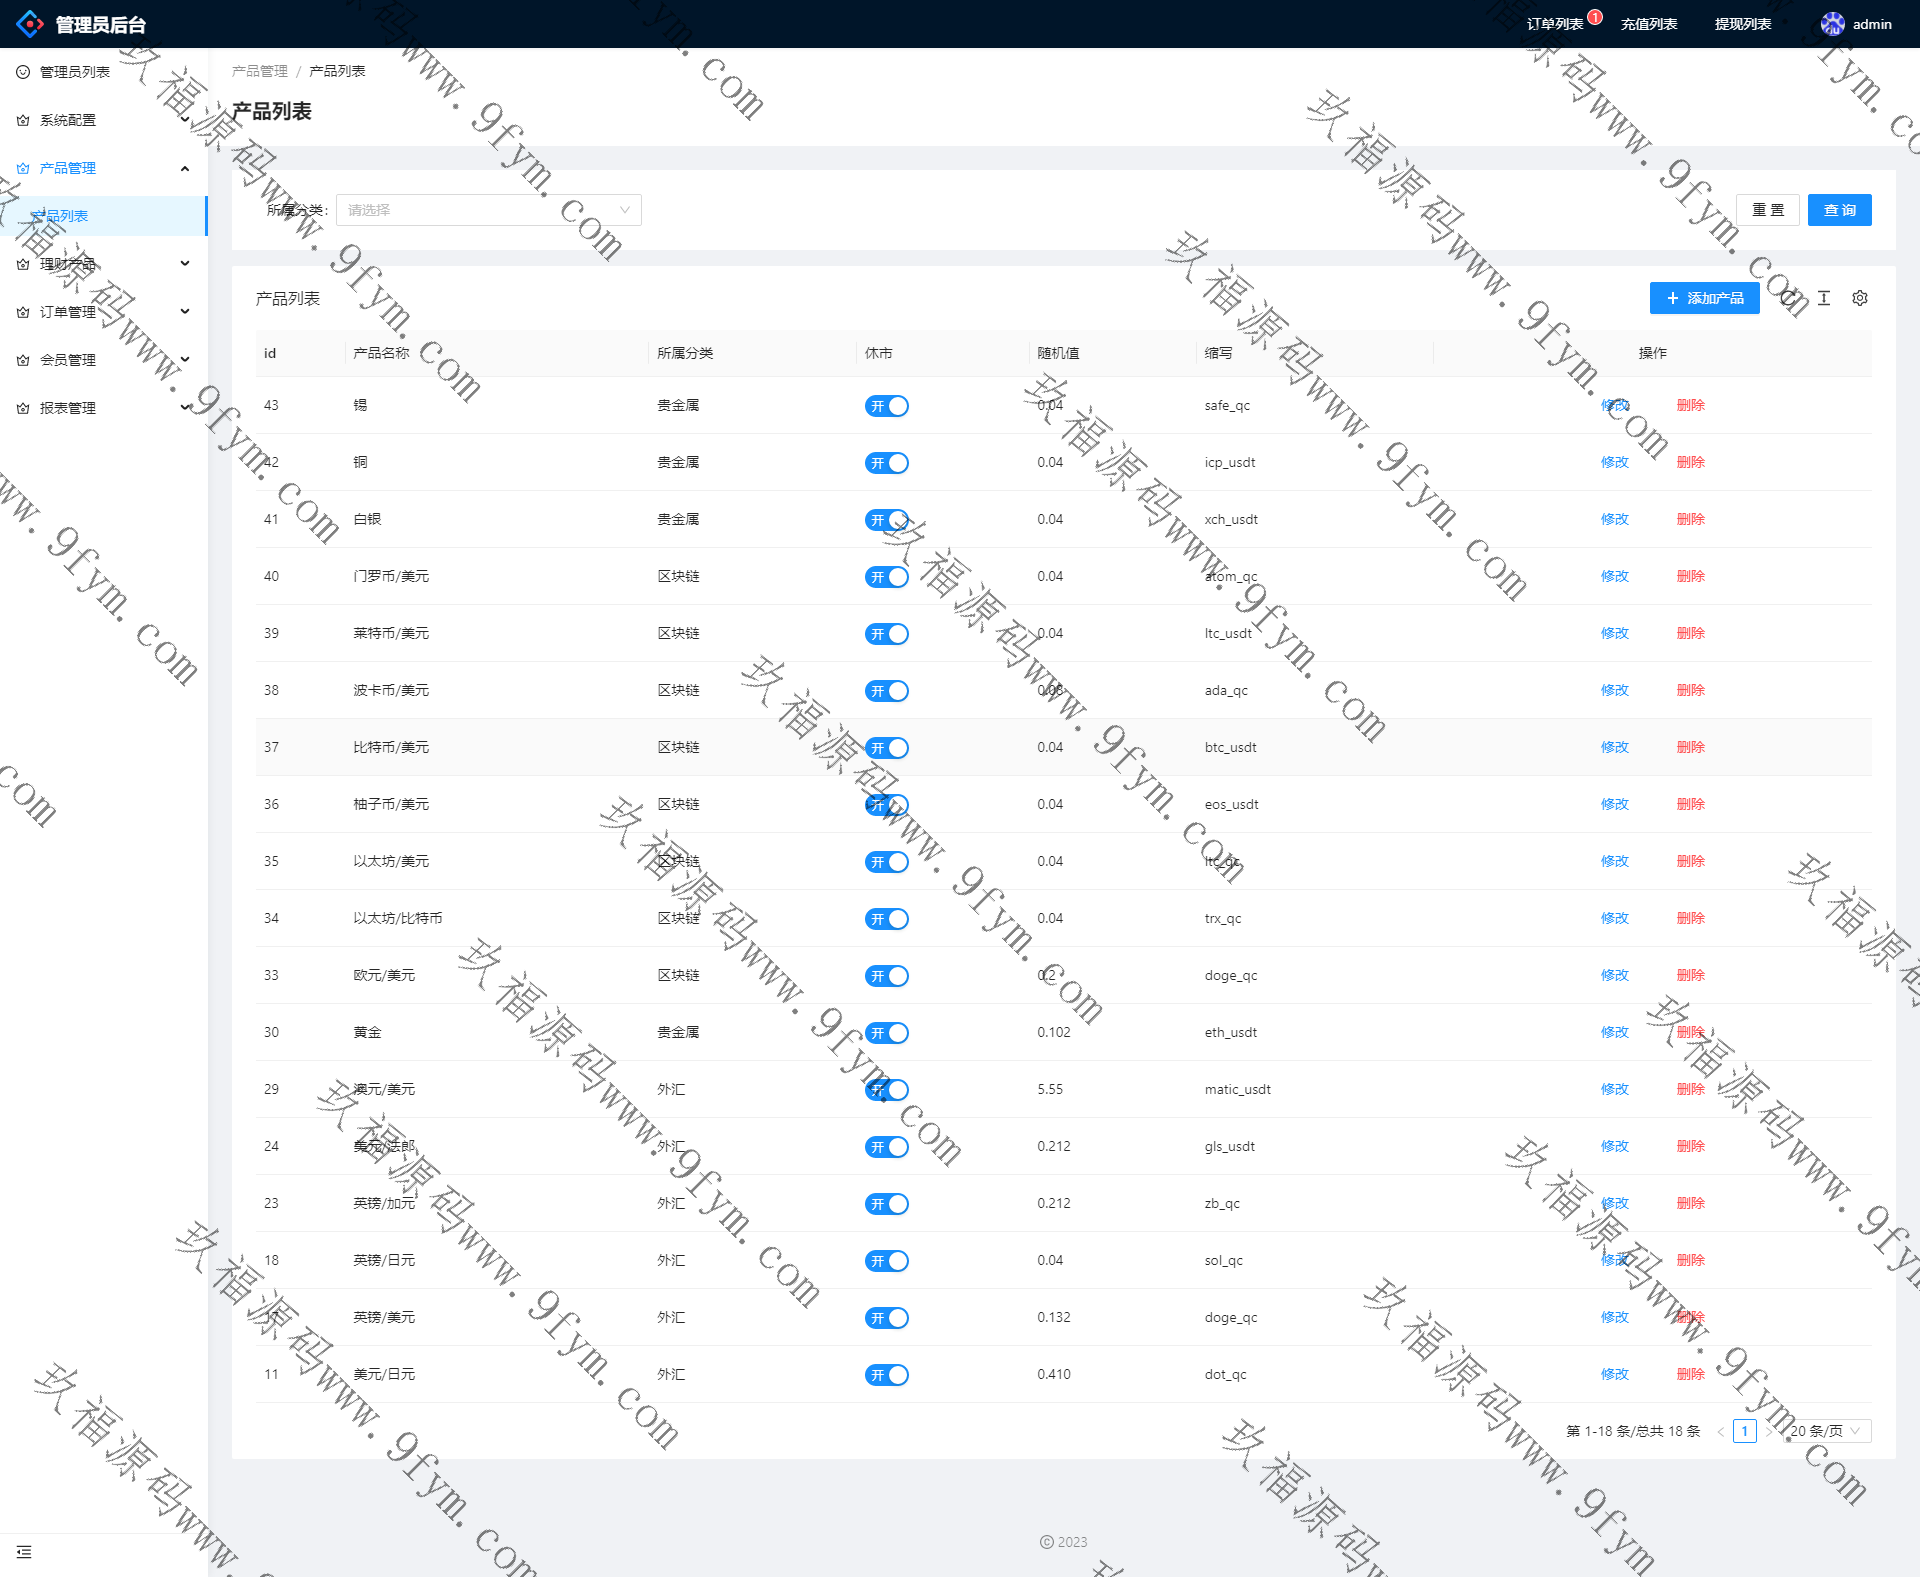Collapse the sidebar using the bottom-left icon
1920x1577 pixels.
[24, 1552]
